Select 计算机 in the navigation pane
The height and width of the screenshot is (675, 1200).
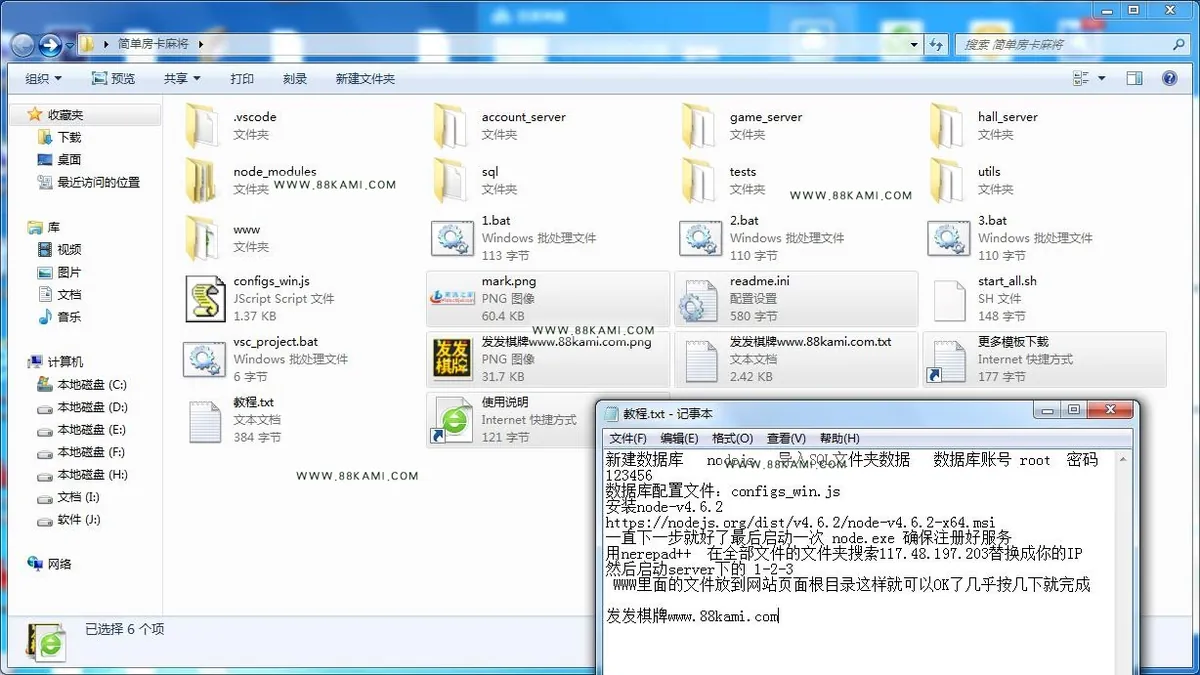point(65,362)
